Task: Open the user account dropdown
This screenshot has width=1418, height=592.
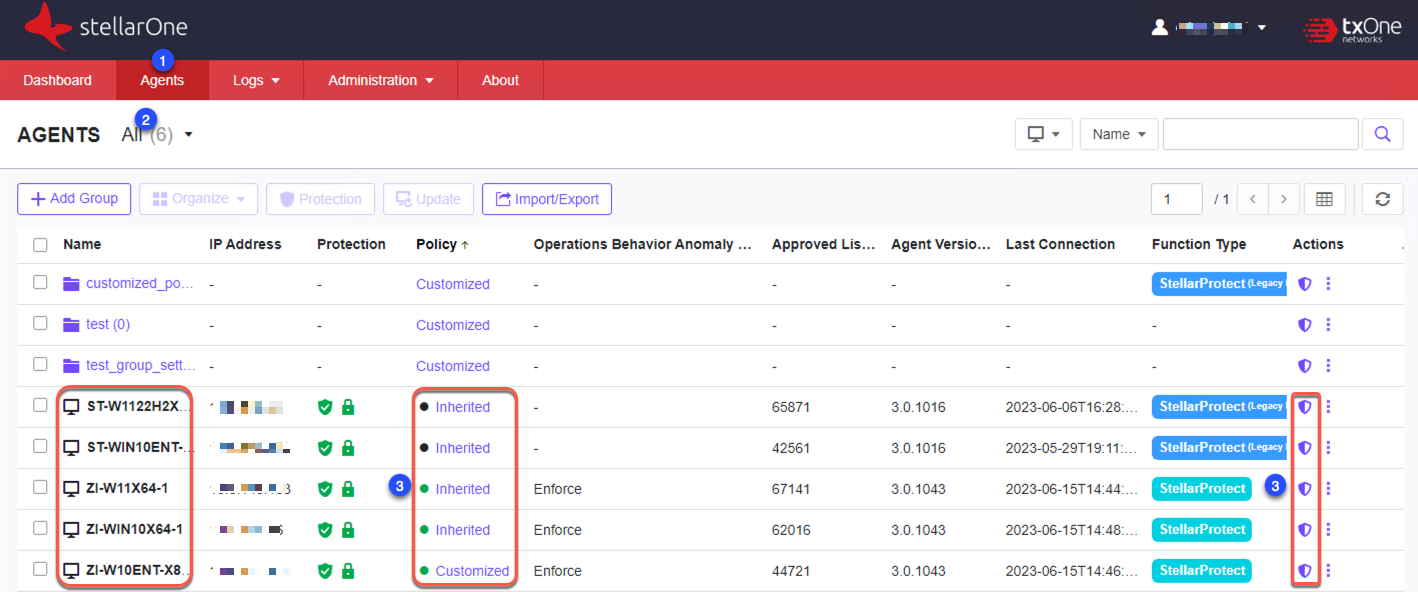Action: [1261, 28]
